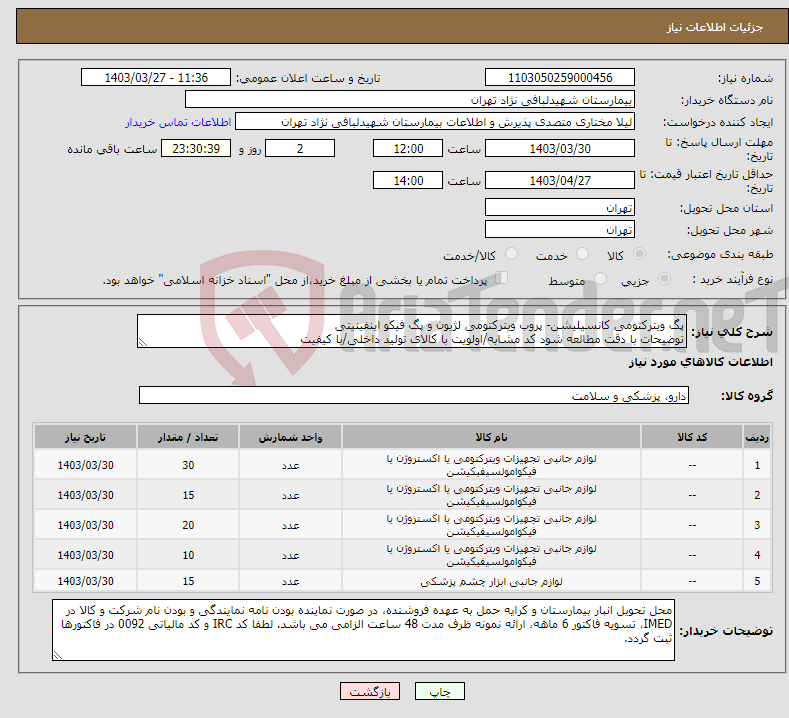Click item name in row 3

[491, 525]
